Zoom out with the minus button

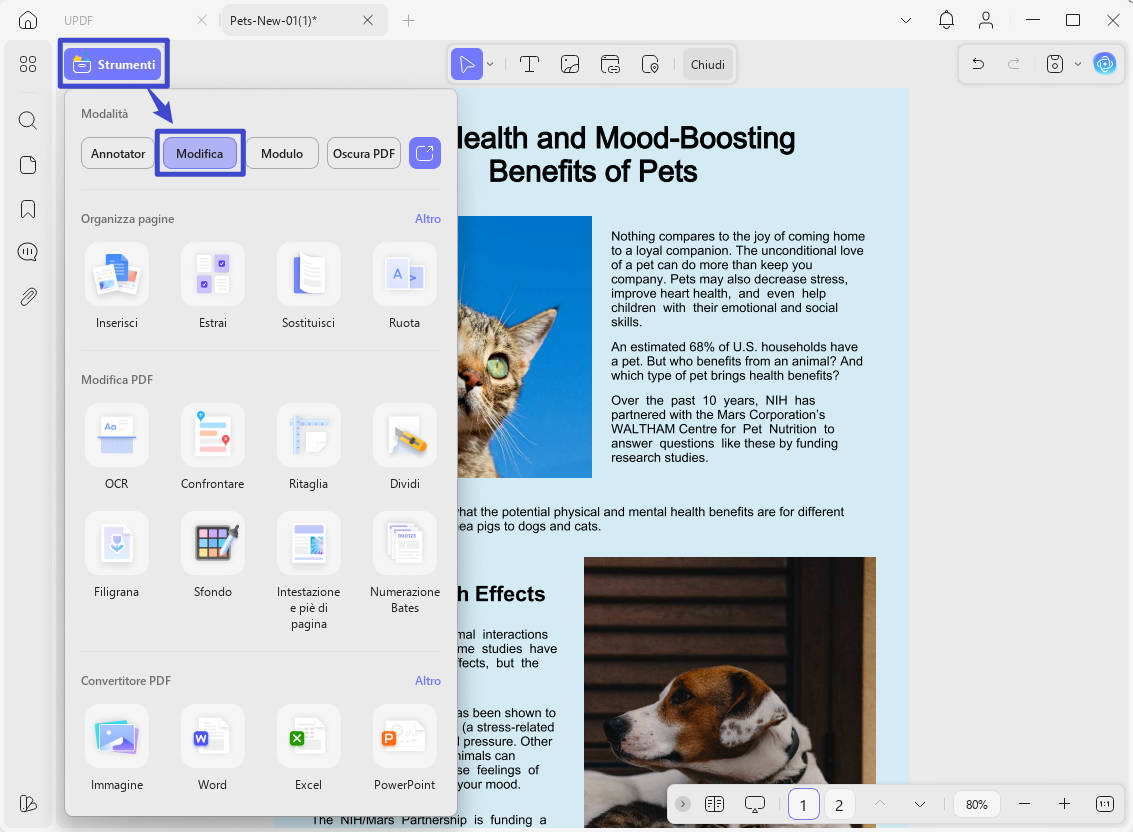1024,804
